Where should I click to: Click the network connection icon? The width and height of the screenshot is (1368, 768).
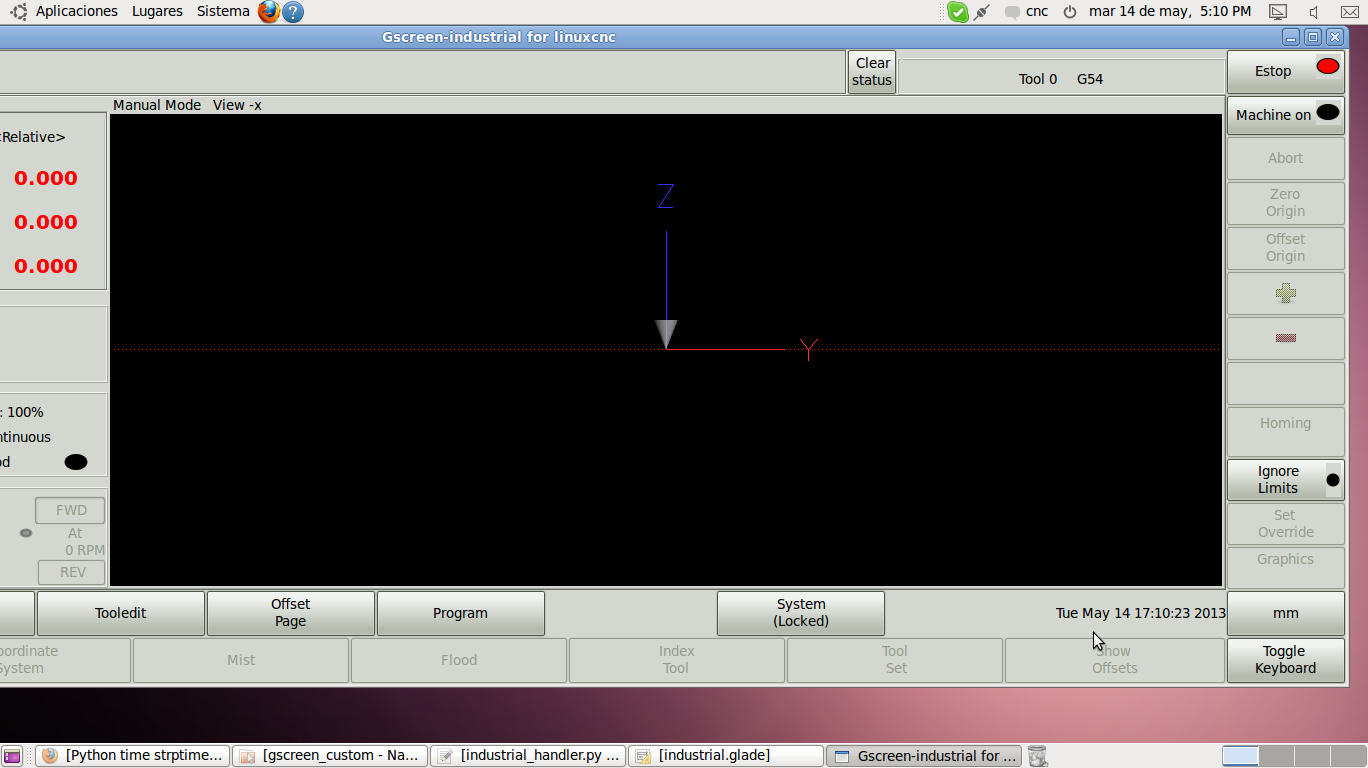pyautogui.click(x=982, y=12)
